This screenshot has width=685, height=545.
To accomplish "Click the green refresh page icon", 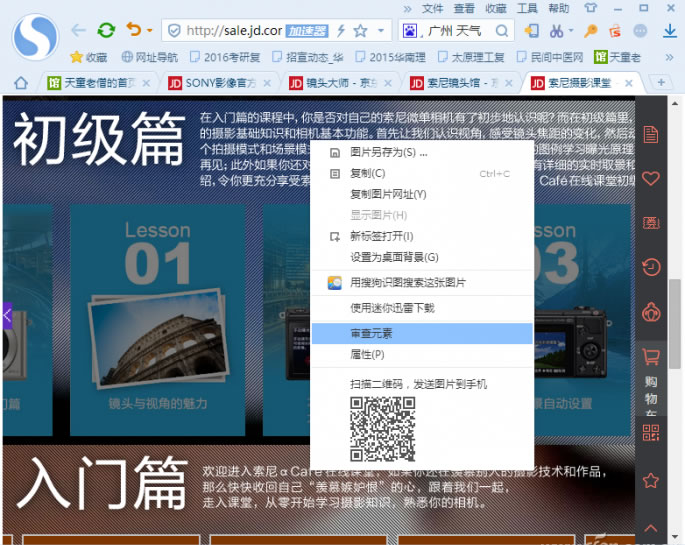I will click(x=106, y=30).
